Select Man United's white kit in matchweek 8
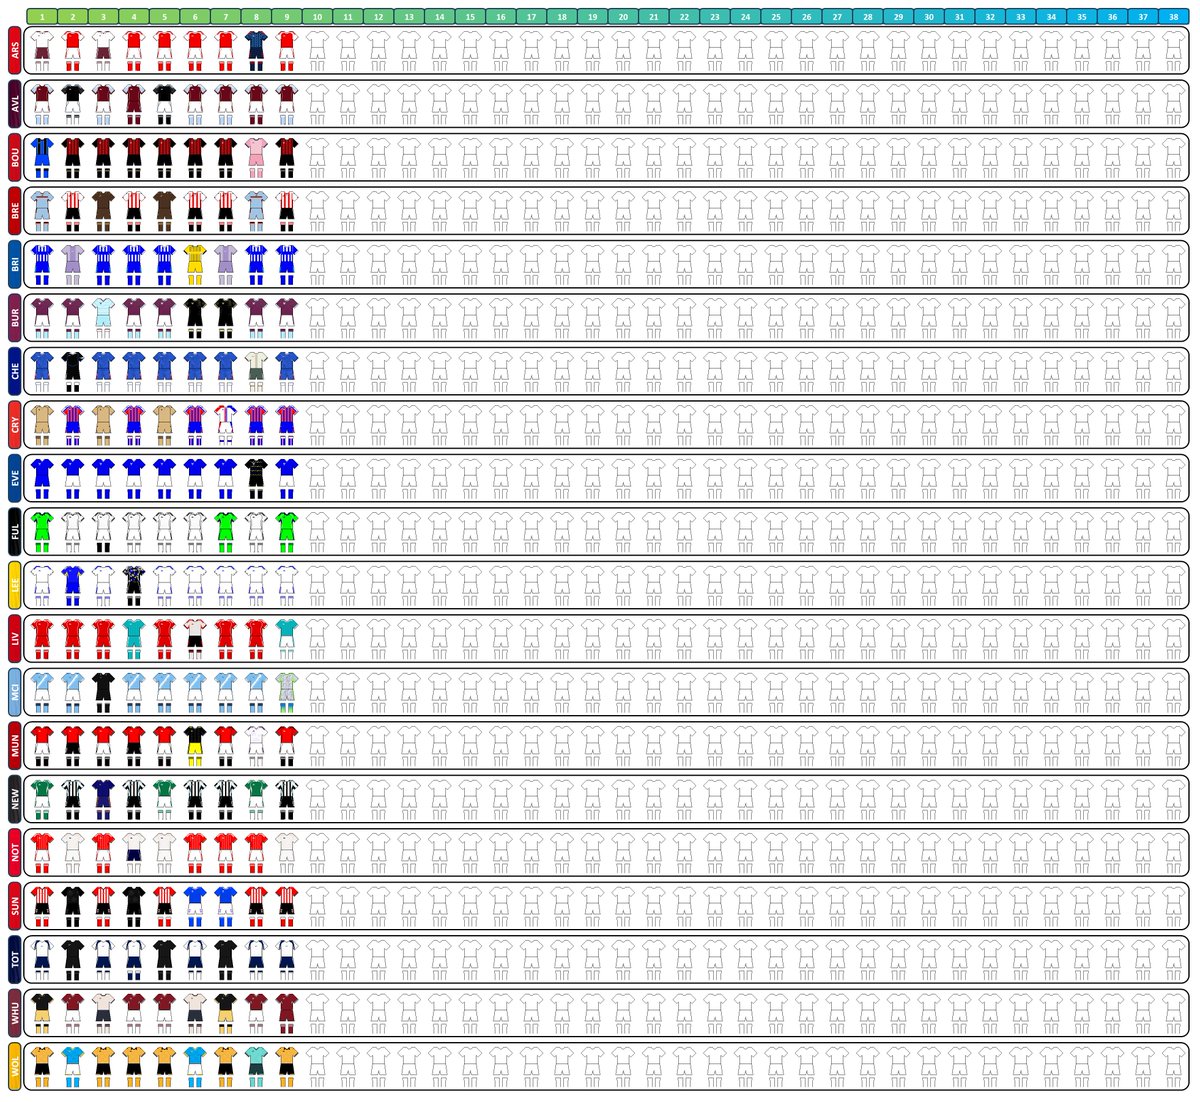Screen dimensions: 1200x1102 click(256, 747)
